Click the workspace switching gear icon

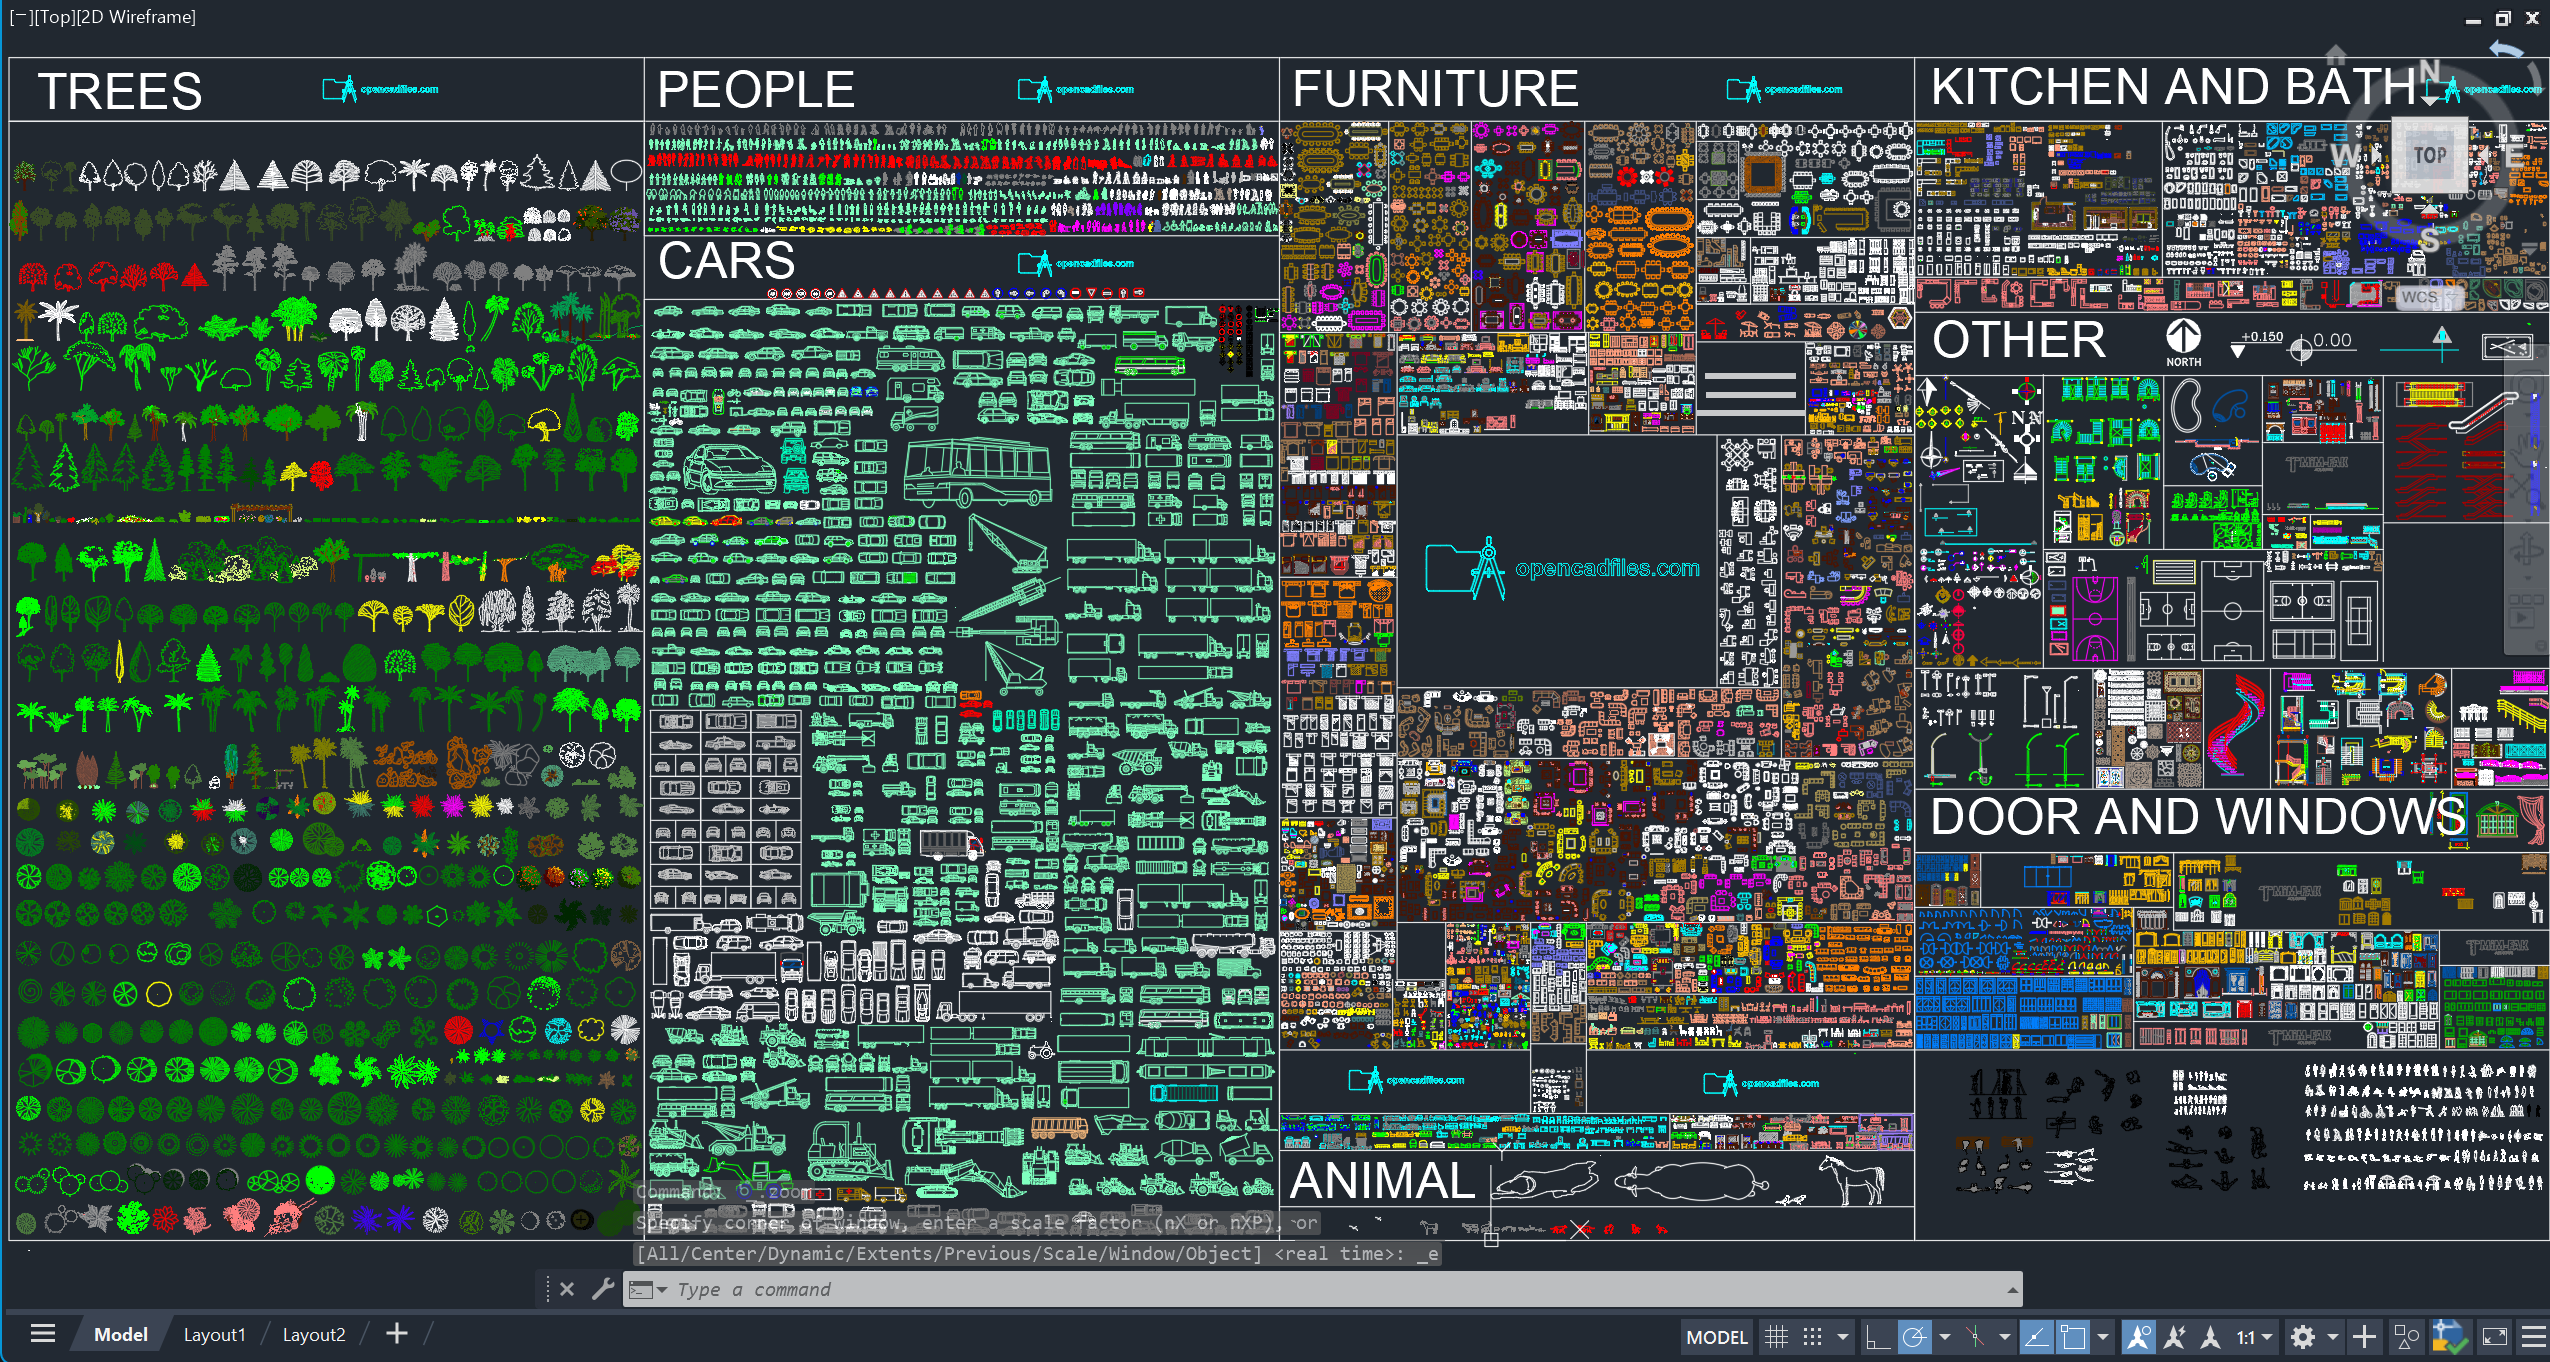(x=2303, y=1336)
